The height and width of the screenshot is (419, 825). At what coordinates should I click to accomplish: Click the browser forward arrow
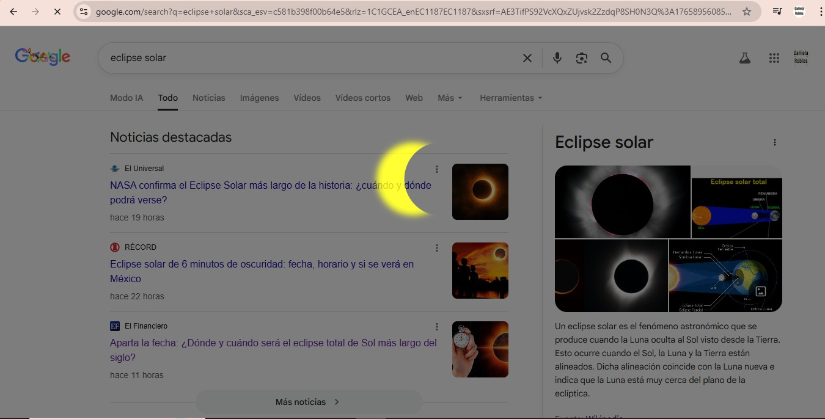coord(35,11)
